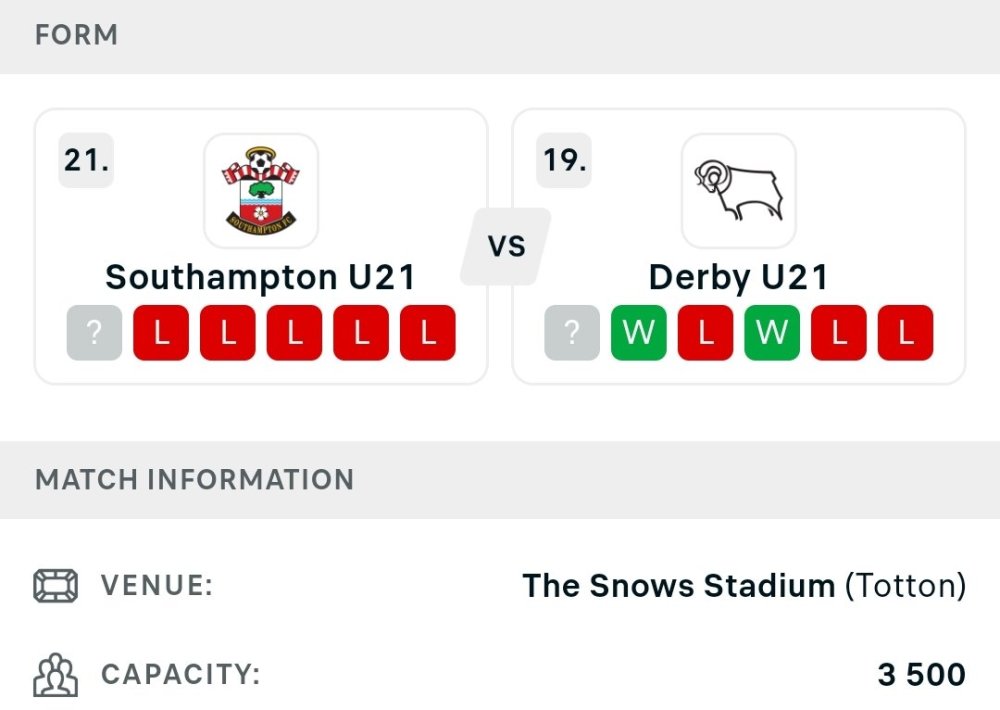Click the capacity people icon
Image resolution: width=1000 pixels, height=710 pixels.
pyautogui.click(x=55, y=675)
